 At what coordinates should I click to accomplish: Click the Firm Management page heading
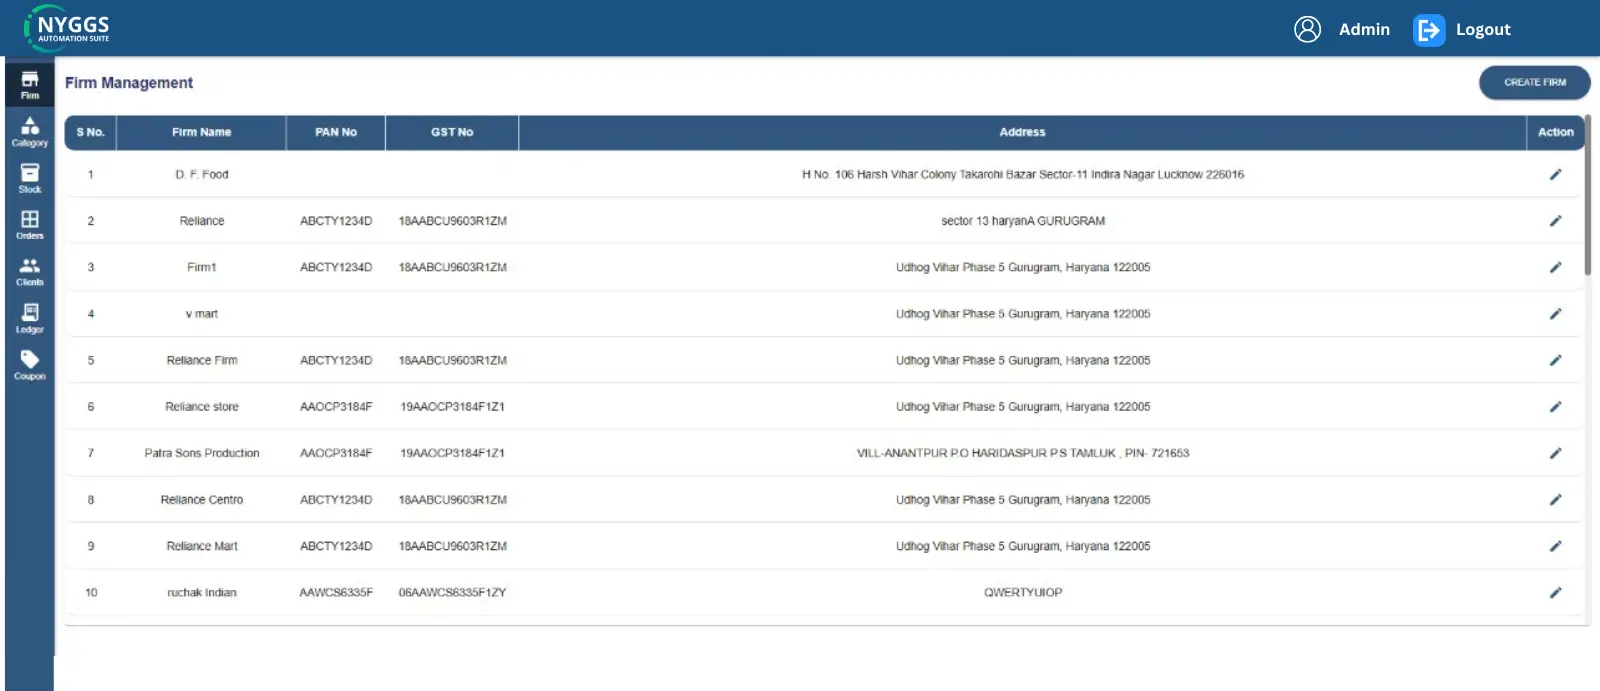pos(129,83)
